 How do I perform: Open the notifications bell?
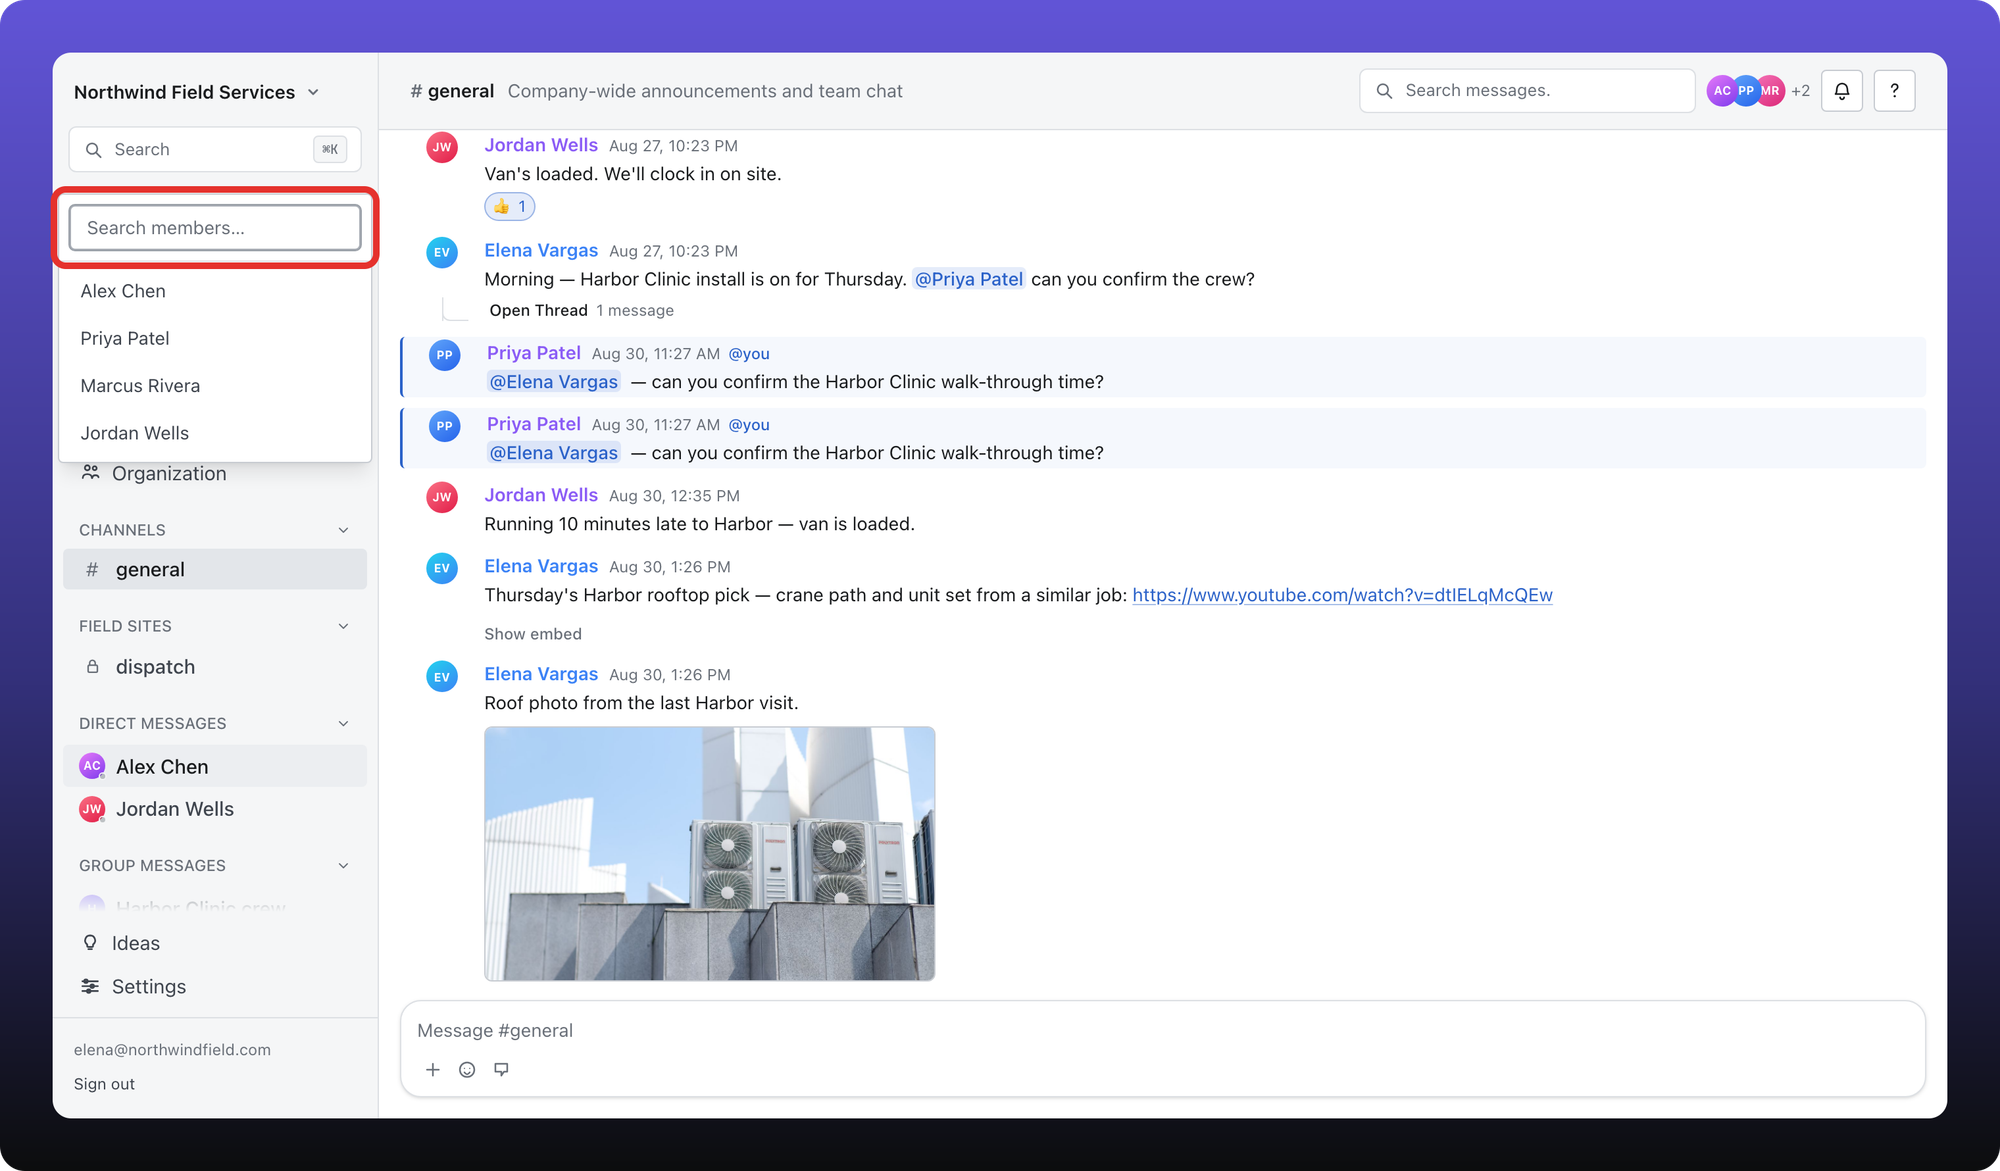click(x=1841, y=91)
